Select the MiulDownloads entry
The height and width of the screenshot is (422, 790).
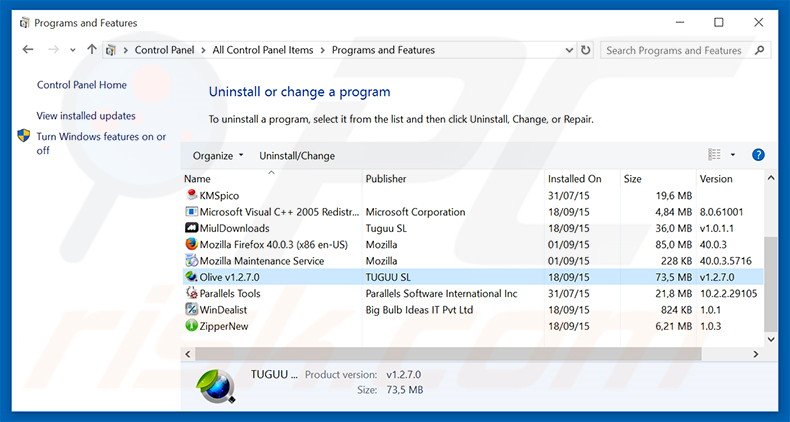[472, 228]
